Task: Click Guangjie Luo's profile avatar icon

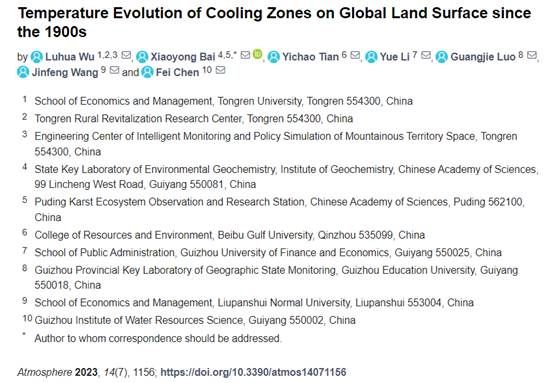Action: [x=442, y=57]
